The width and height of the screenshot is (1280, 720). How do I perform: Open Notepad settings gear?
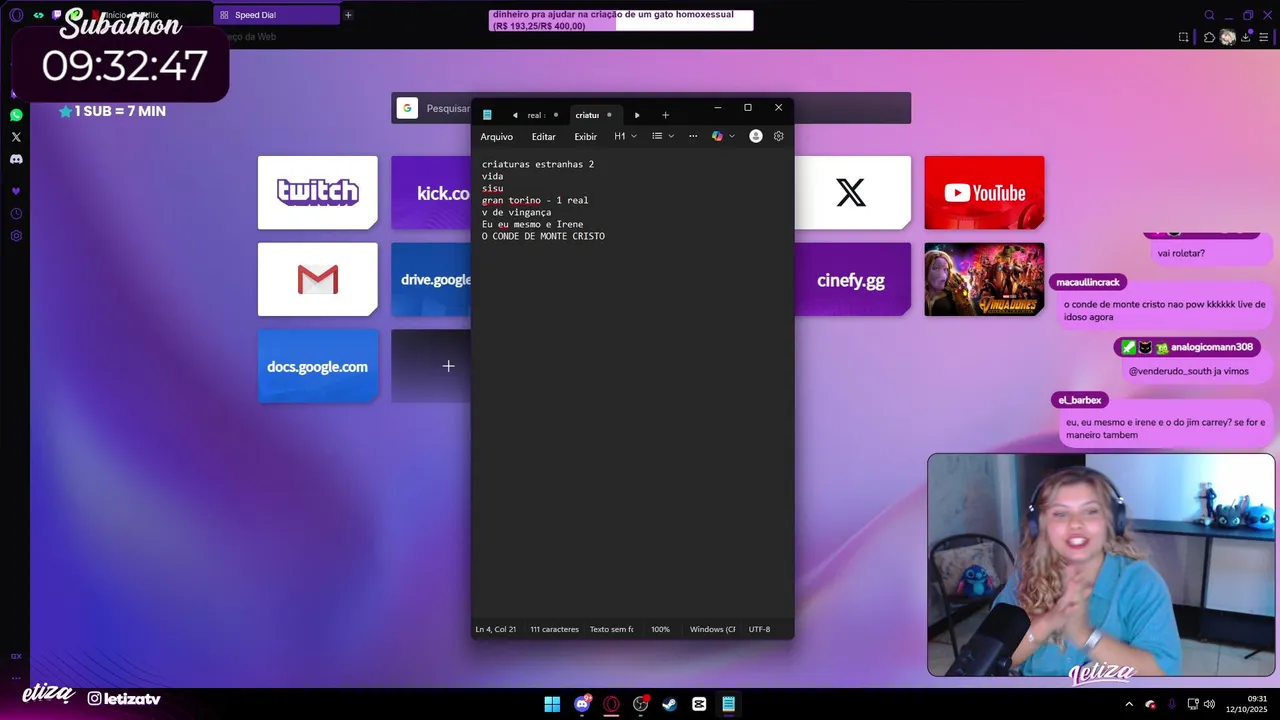tap(779, 136)
